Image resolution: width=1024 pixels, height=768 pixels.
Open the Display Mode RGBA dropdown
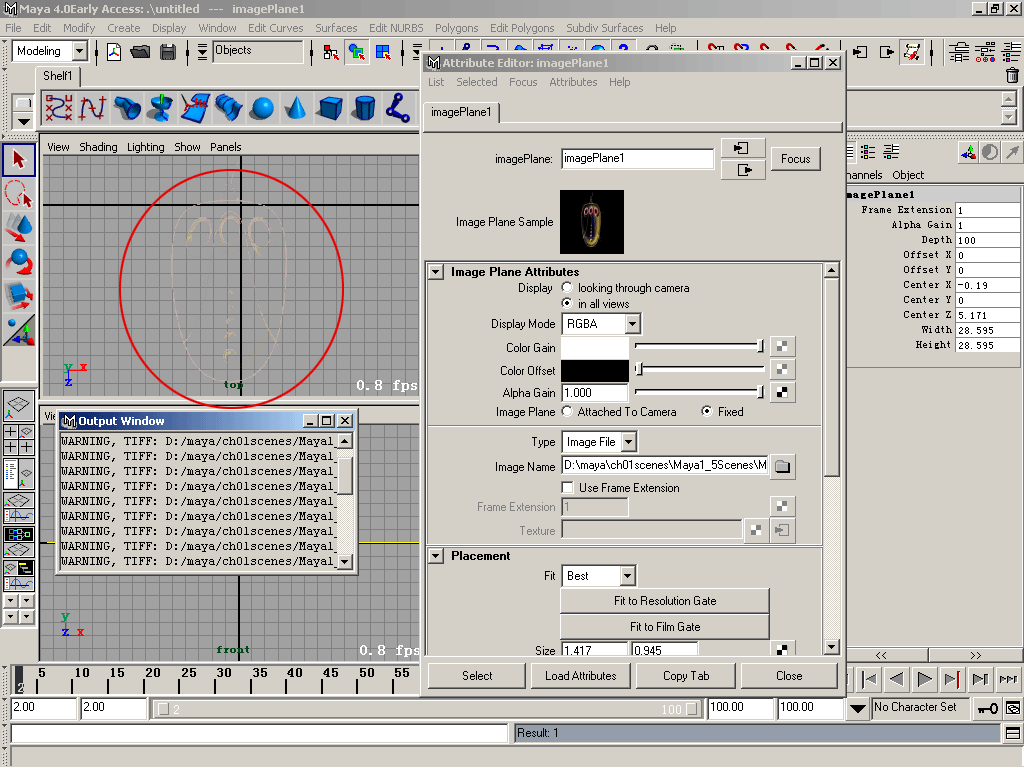coord(632,324)
